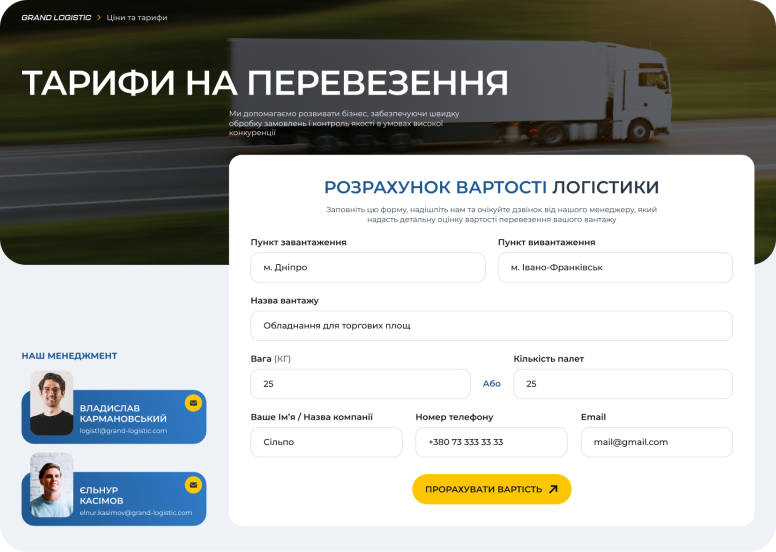The width and height of the screenshot is (776, 552).
Task: Click the Наш менеджмент heading
Action: (69, 355)
